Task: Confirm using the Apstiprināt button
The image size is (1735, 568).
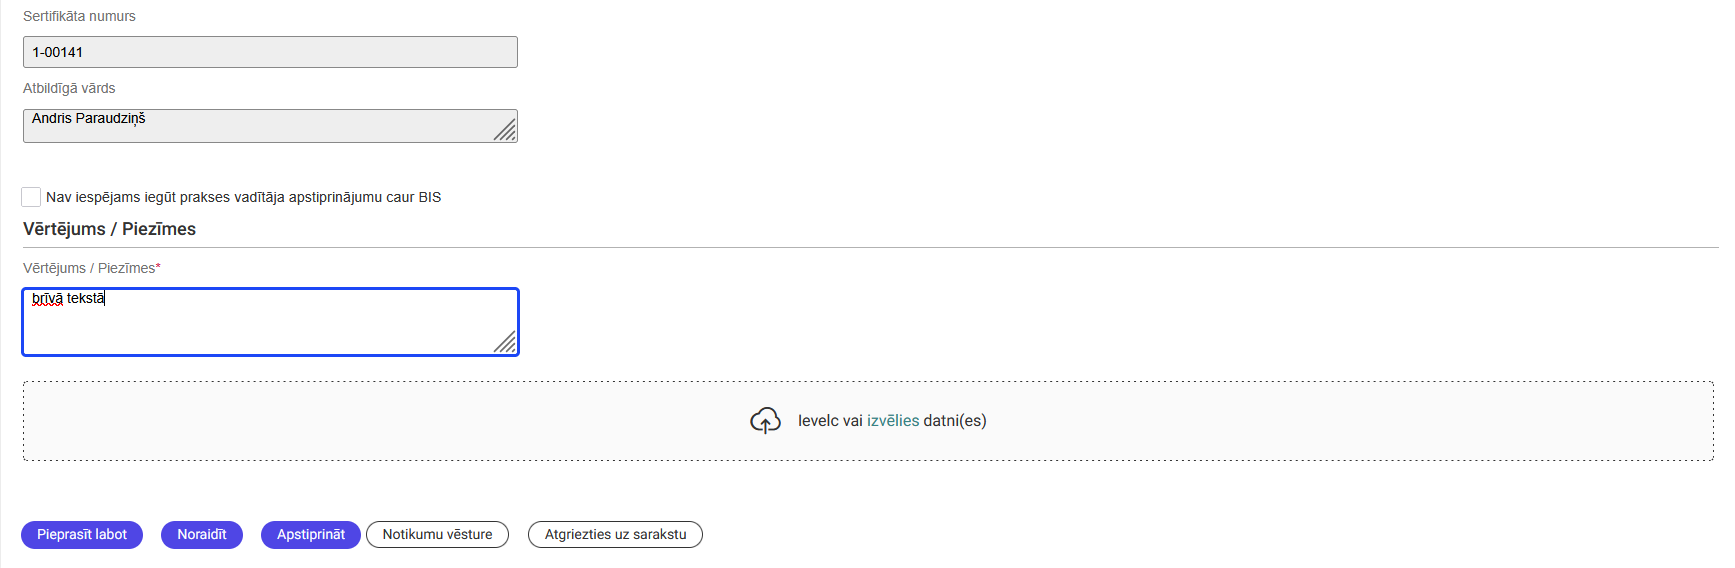Action: click(311, 535)
